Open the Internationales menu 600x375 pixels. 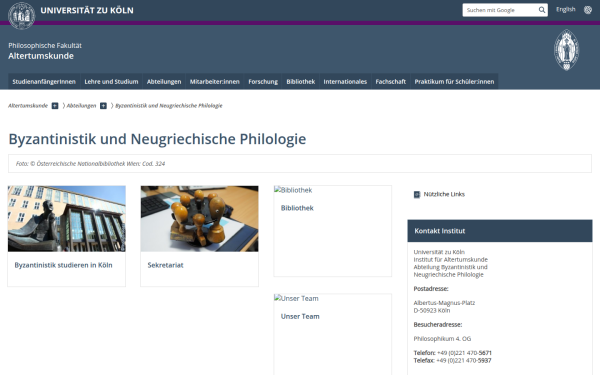click(345, 82)
